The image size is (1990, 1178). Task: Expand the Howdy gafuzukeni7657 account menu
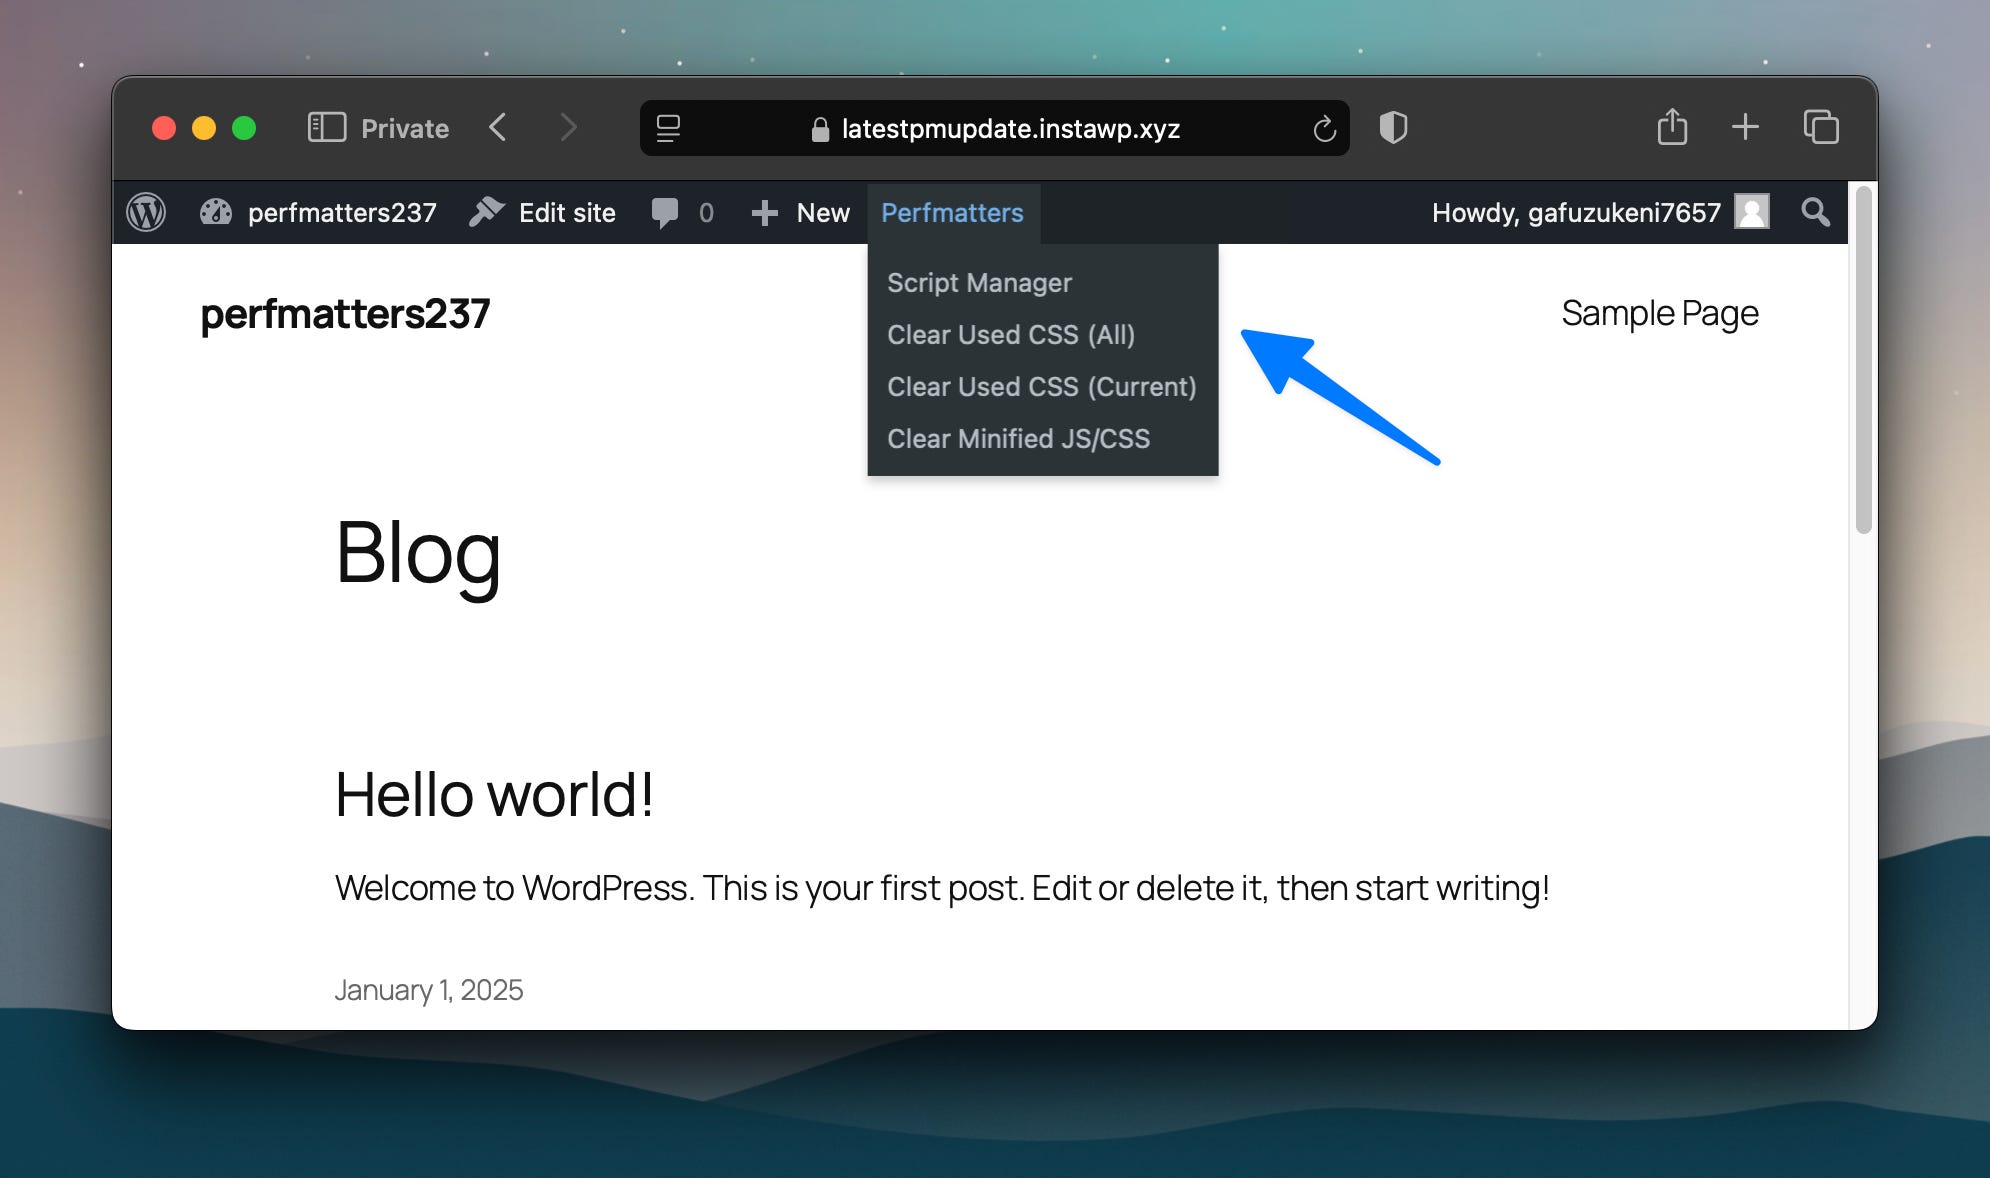tap(1575, 213)
